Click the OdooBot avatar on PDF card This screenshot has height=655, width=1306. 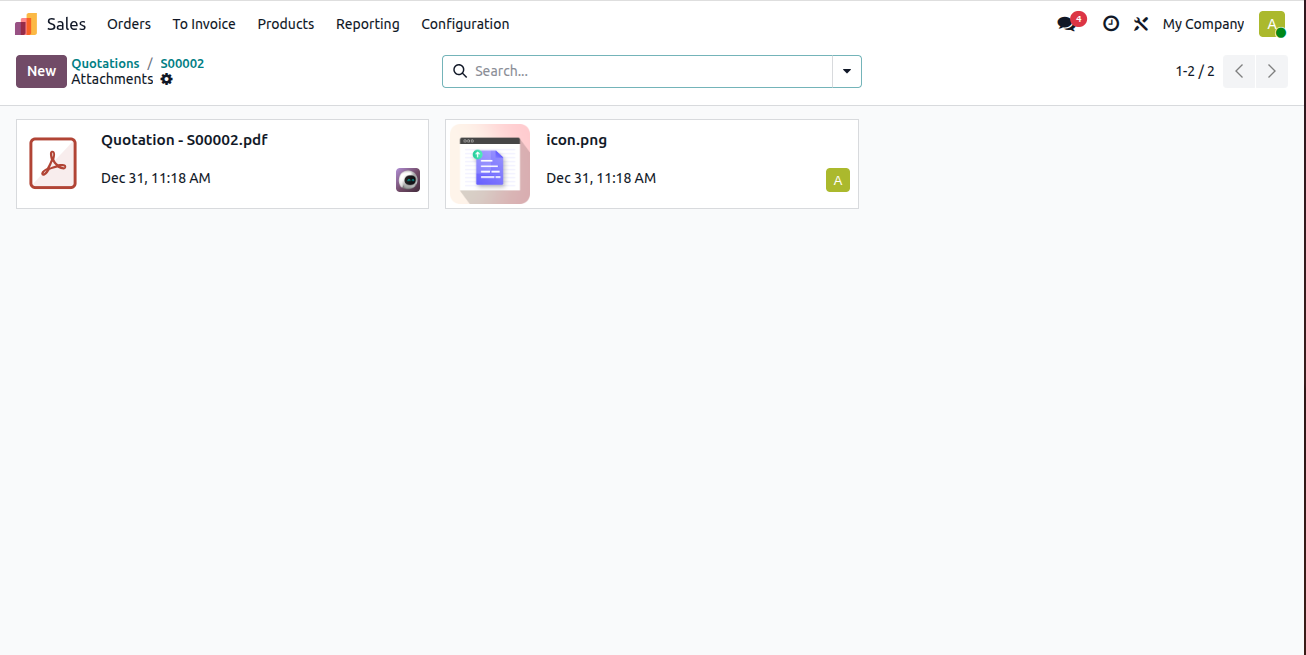[408, 180]
